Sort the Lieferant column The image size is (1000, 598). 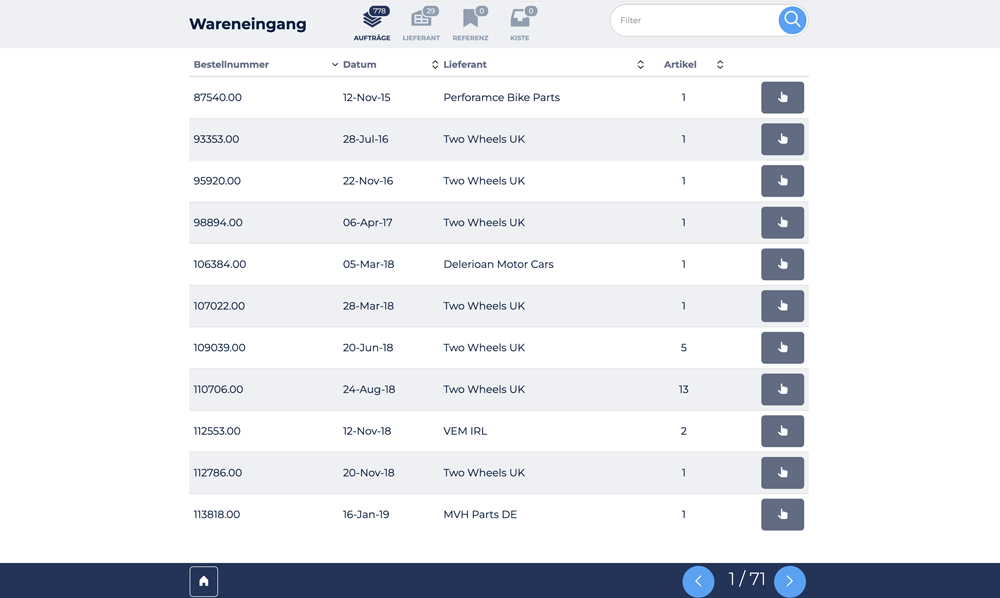(x=641, y=65)
